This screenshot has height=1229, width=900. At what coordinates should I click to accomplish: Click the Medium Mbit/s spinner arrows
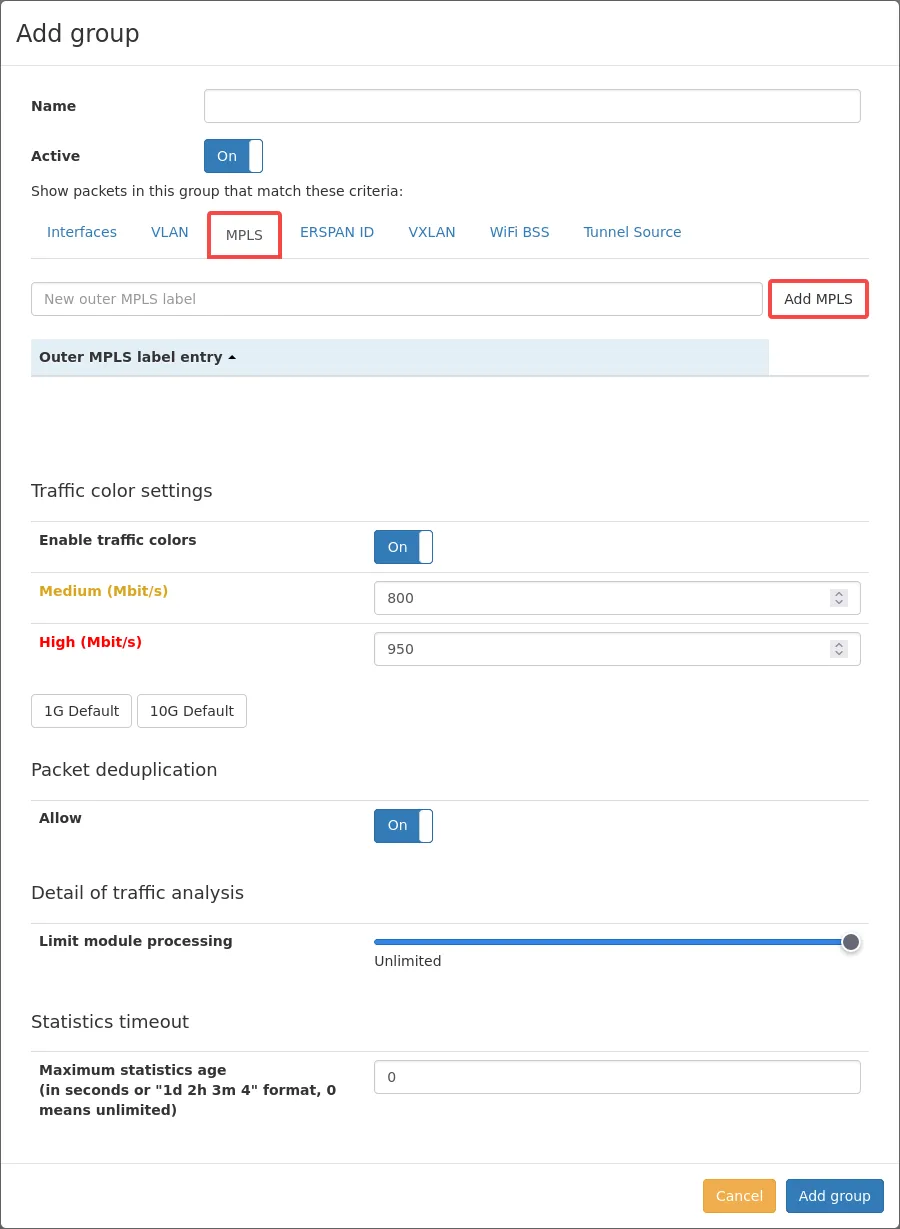click(838, 598)
